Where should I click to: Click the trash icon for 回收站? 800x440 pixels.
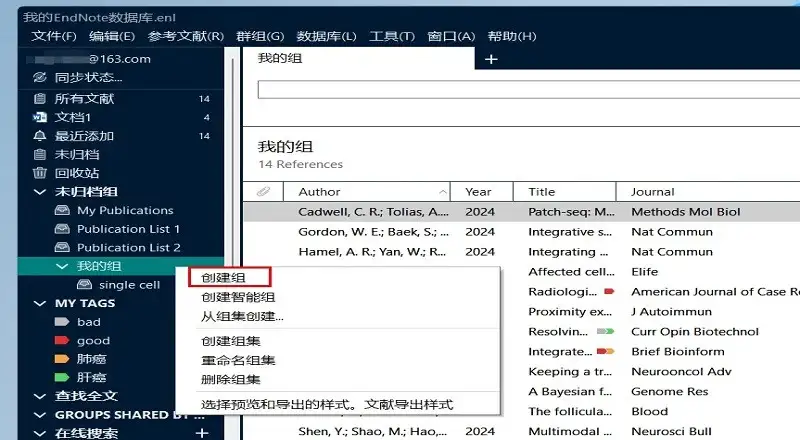pos(40,173)
